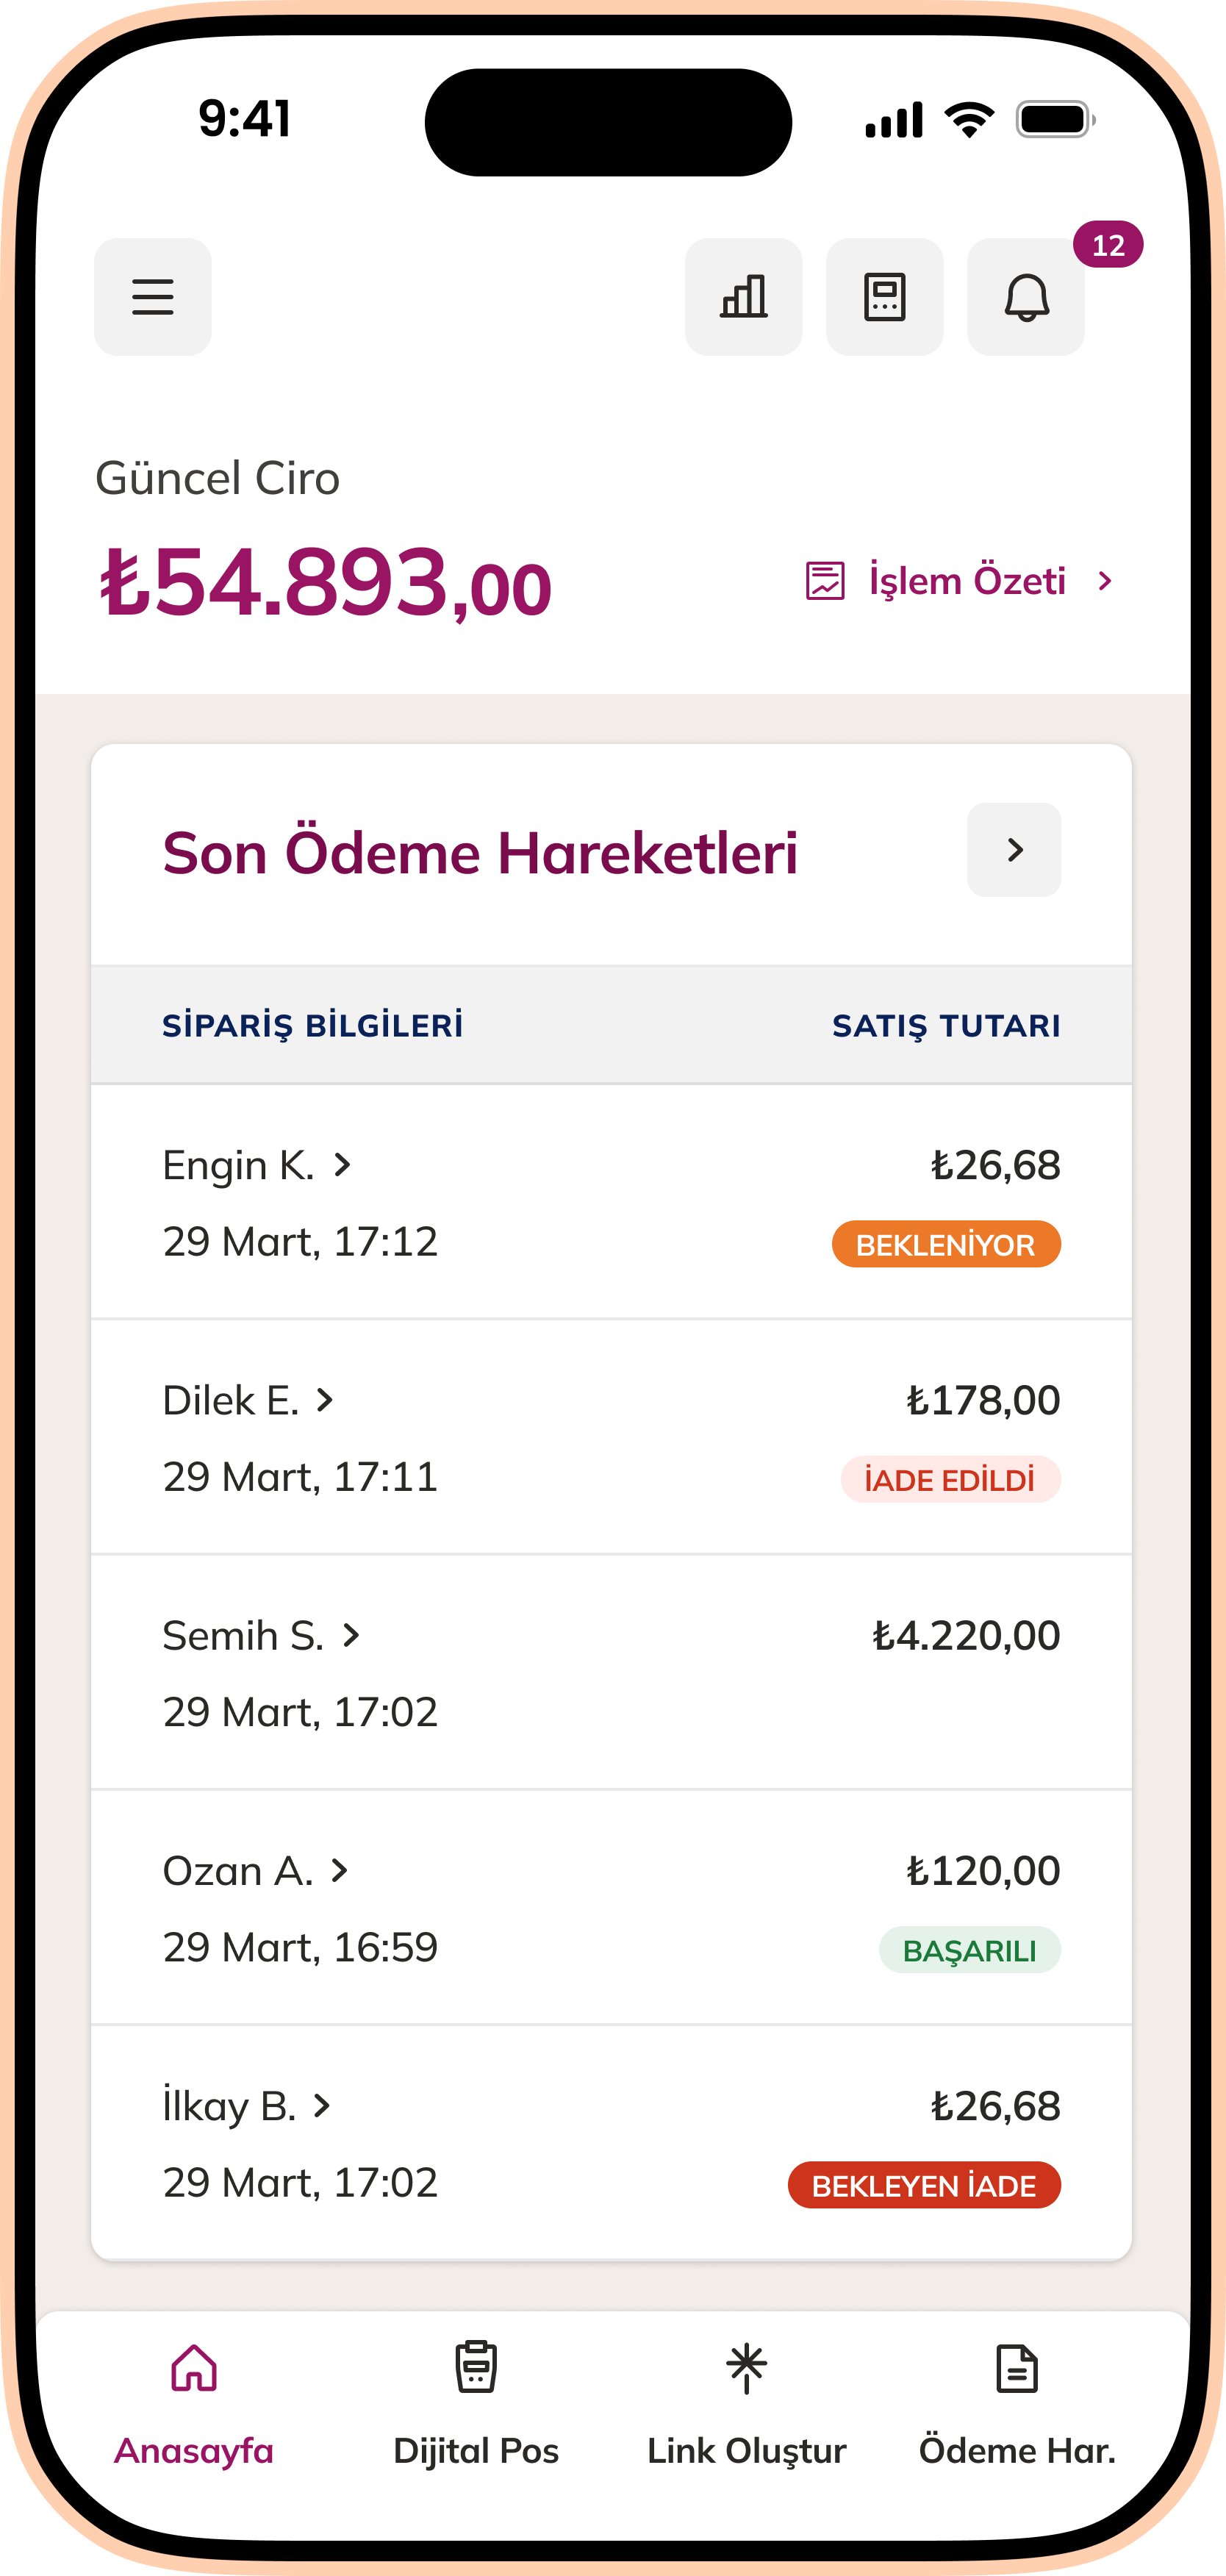Viewport: 1226px width, 2576px height.
Task: Tap the notification count badge showing 12
Action: tap(1108, 245)
